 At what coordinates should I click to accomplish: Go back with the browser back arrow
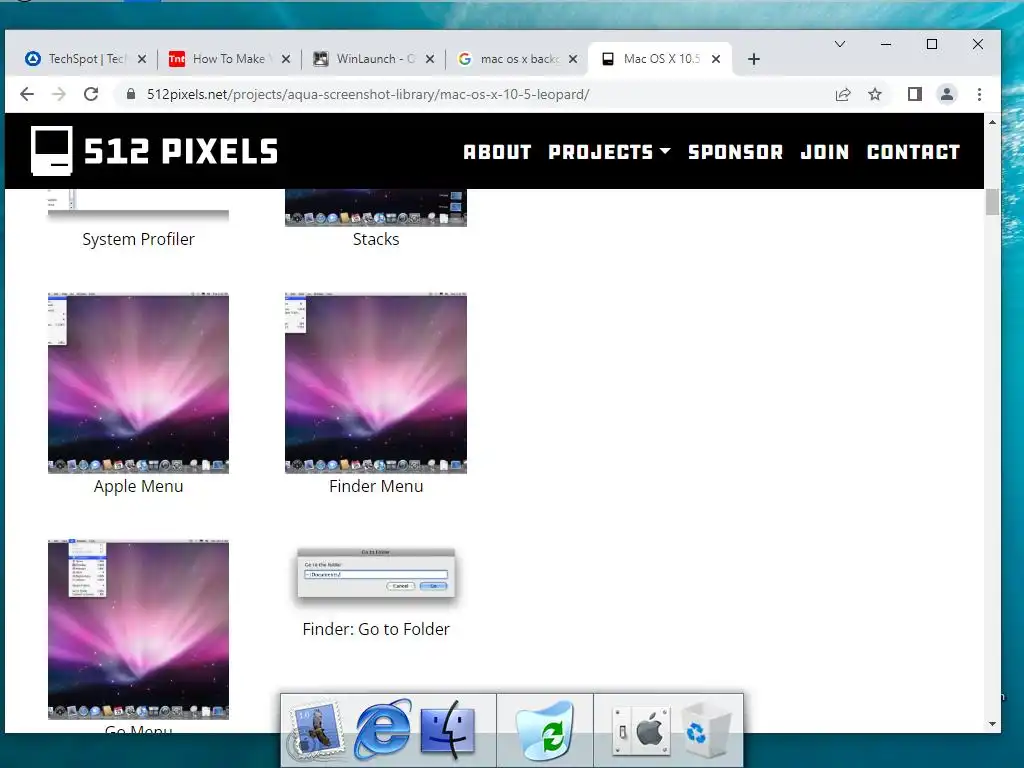pos(27,94)
